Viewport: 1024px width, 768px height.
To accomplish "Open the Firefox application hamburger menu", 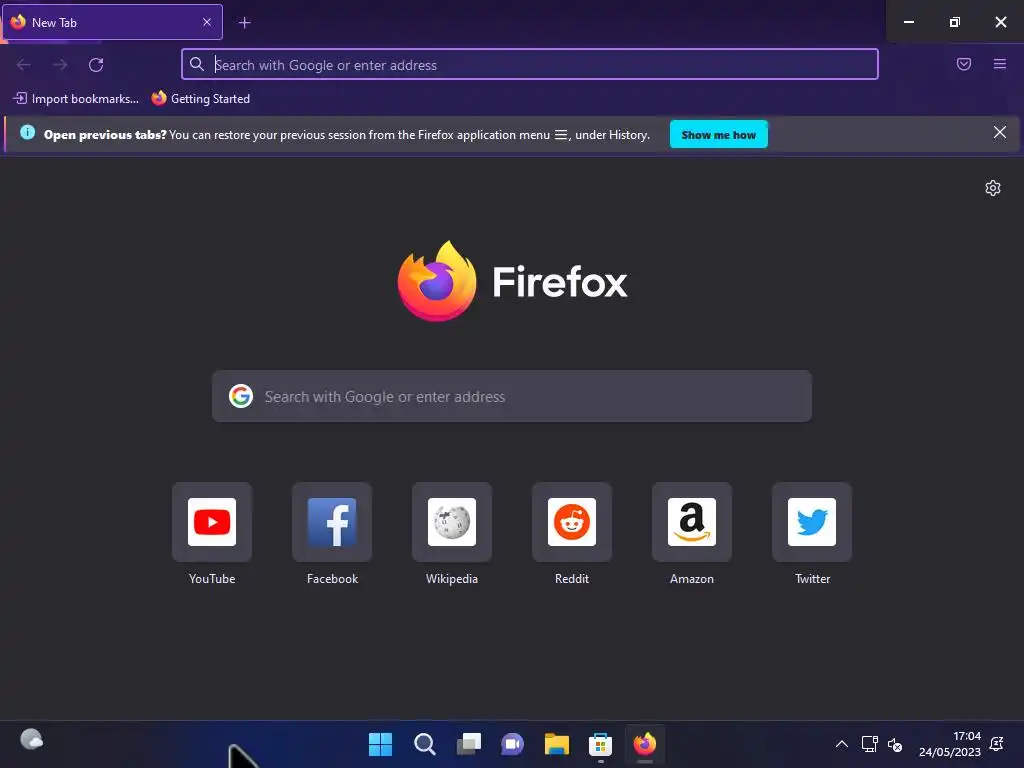I will pyautogui.click(x=1000, y=64).
